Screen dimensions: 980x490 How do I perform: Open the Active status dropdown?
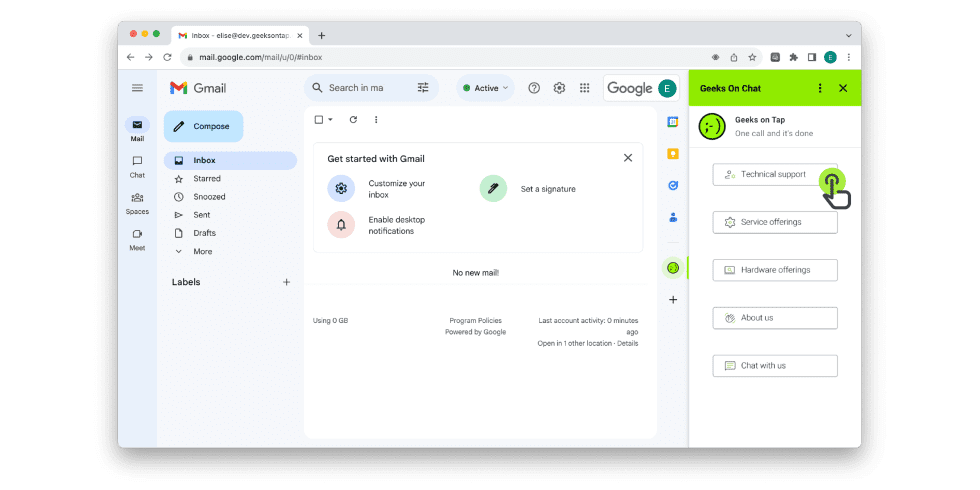(x=485, y=88)
